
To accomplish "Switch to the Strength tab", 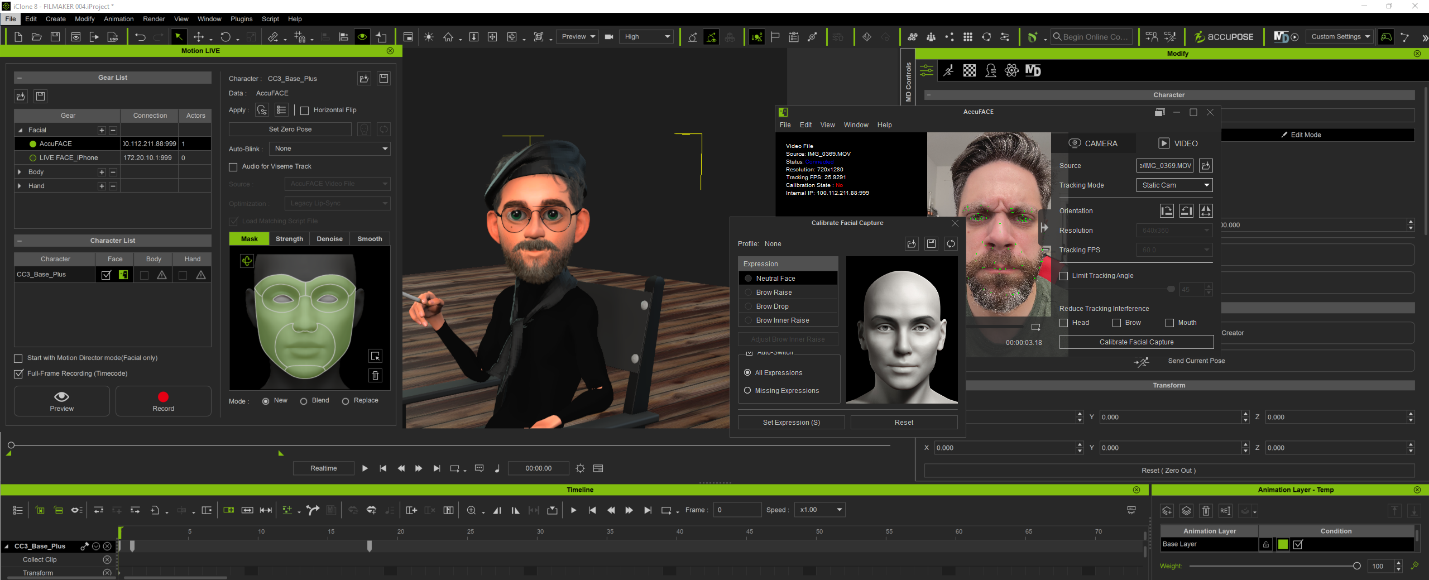I will click(289, 239).
